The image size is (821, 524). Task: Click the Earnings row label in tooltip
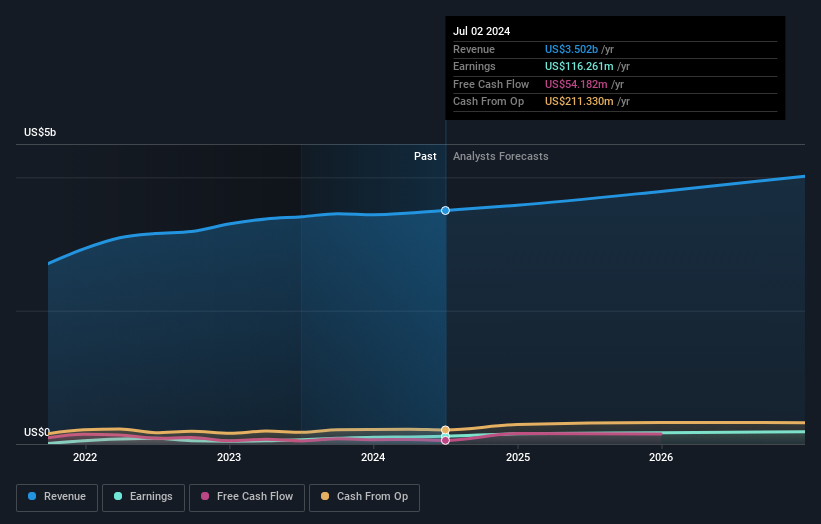point(474,66)
